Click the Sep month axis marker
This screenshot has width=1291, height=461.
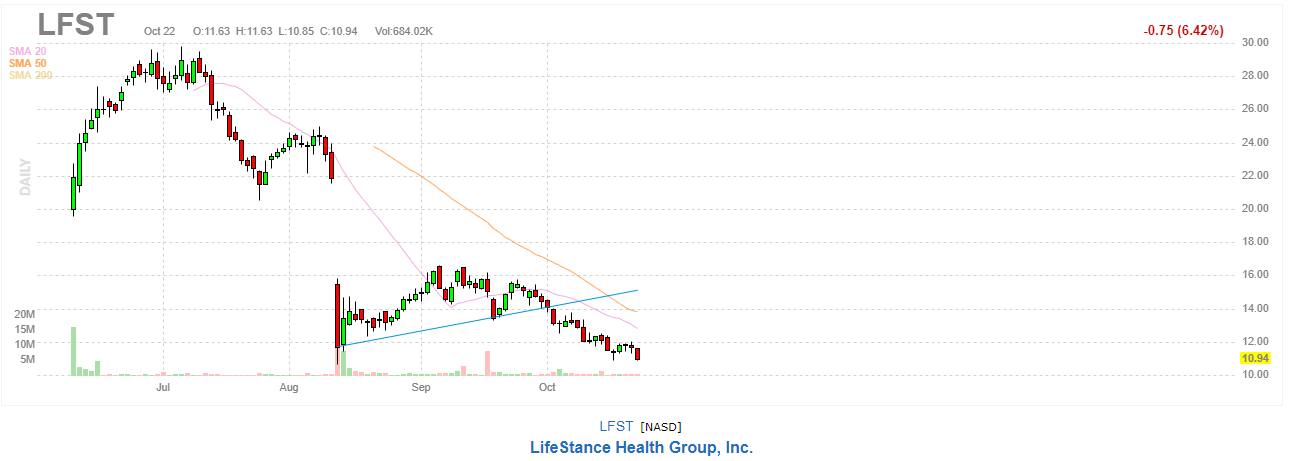click(x=421, y=385)
